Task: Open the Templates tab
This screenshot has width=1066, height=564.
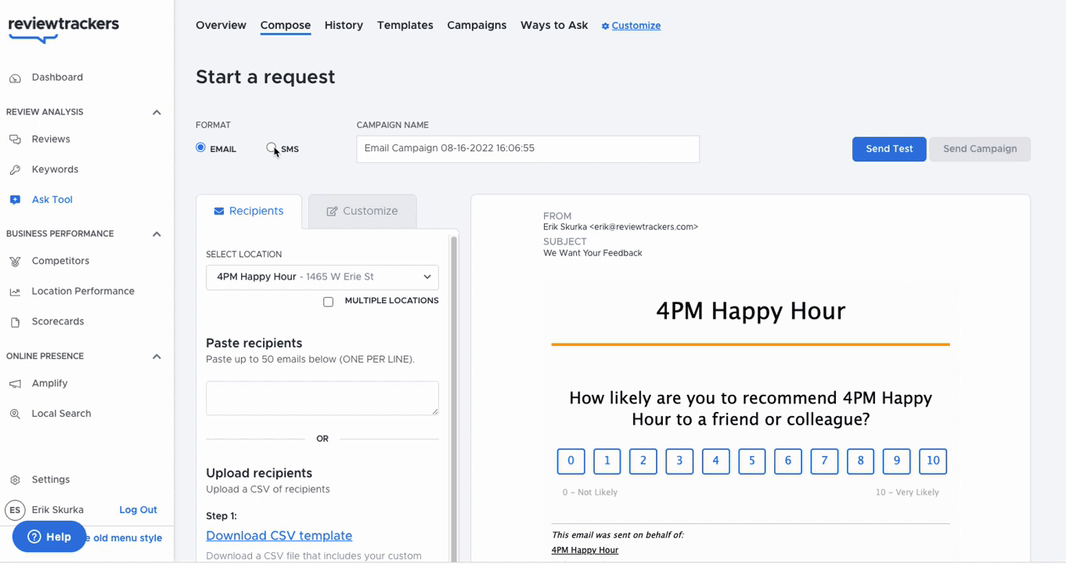Action: pyautogui.click(x=405, y=25)
